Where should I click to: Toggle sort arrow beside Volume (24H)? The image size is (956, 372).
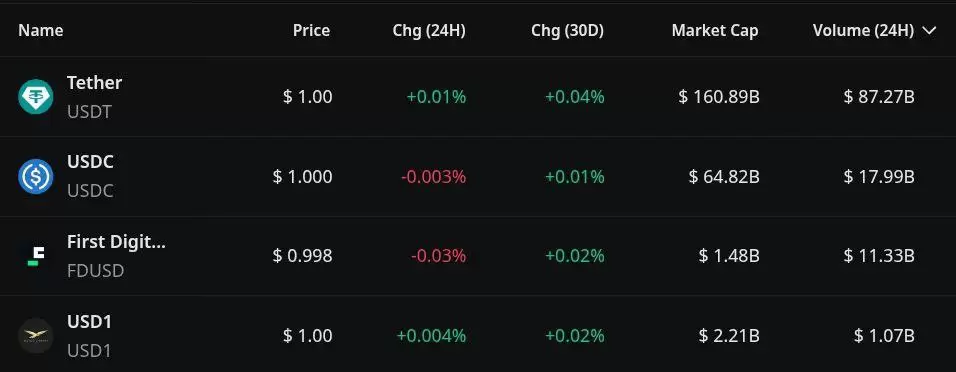coord(929,30)
